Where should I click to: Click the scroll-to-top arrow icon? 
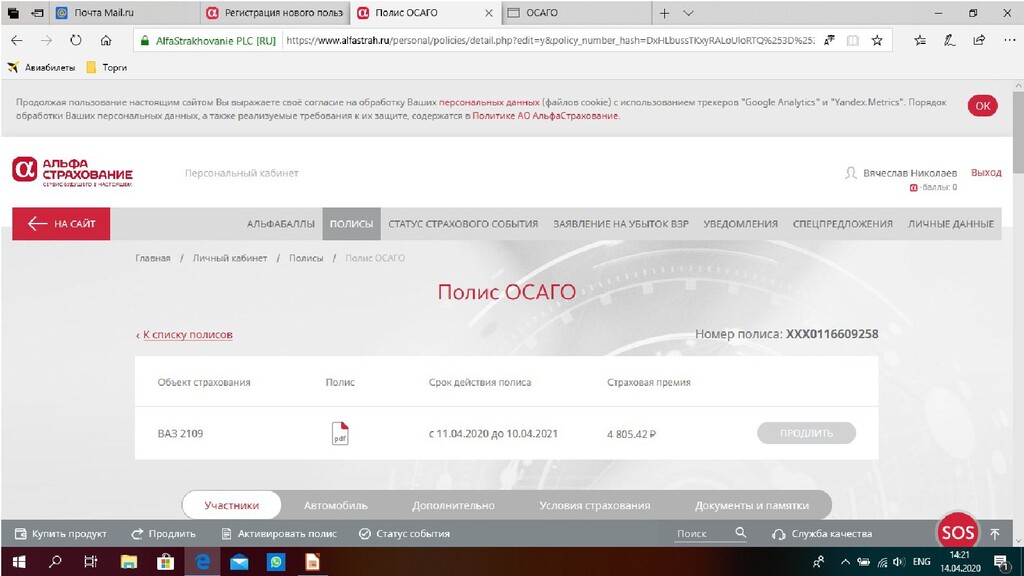[995, 534]
